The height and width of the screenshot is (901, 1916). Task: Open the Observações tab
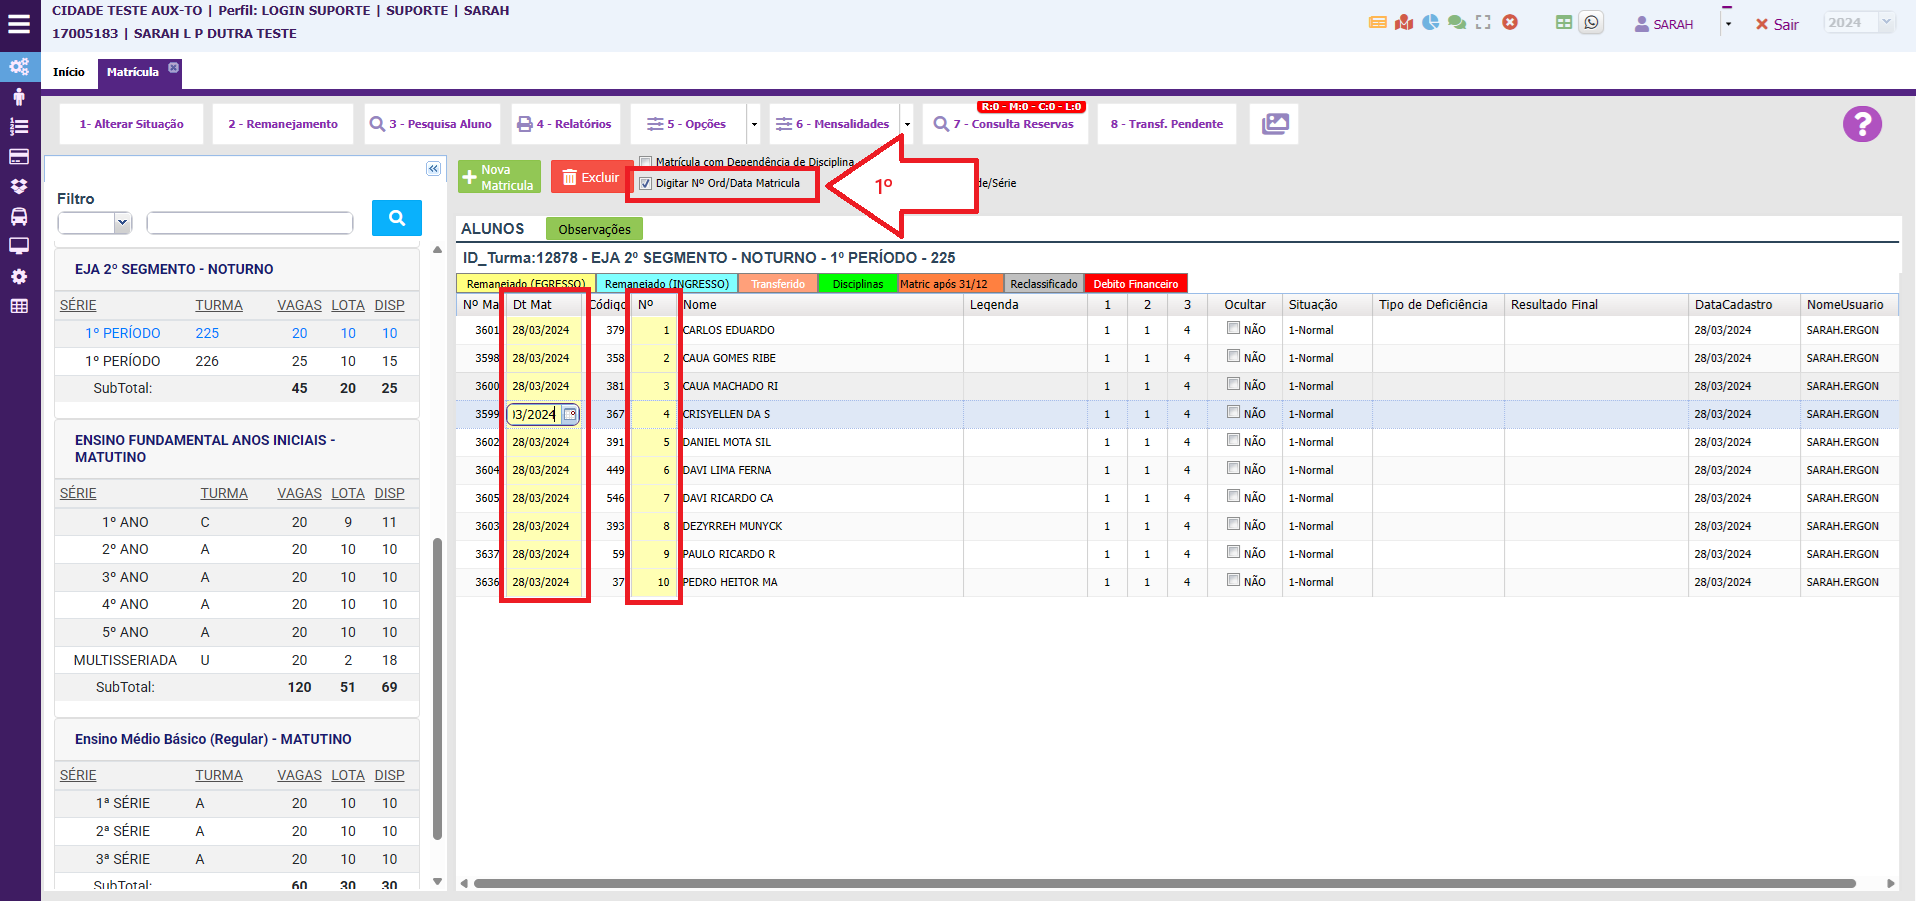click(x=594, y=229)
